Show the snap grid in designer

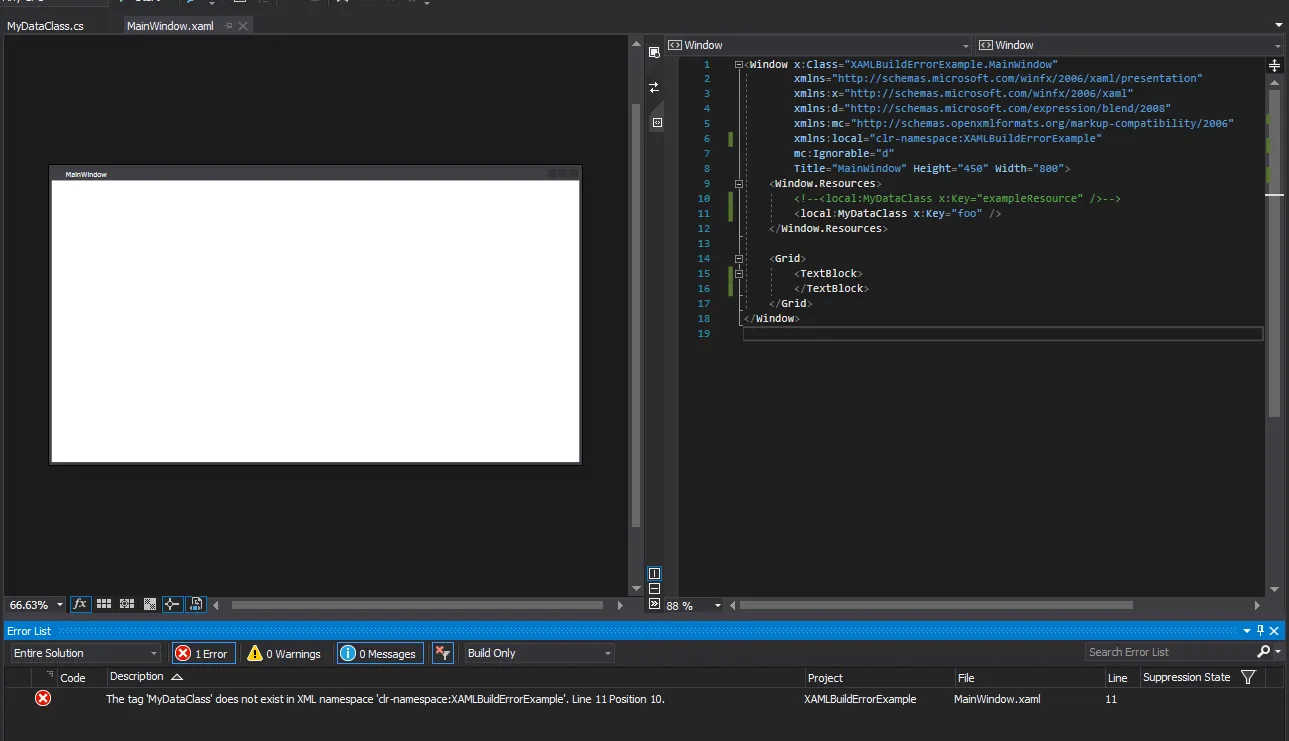point(104,605)
